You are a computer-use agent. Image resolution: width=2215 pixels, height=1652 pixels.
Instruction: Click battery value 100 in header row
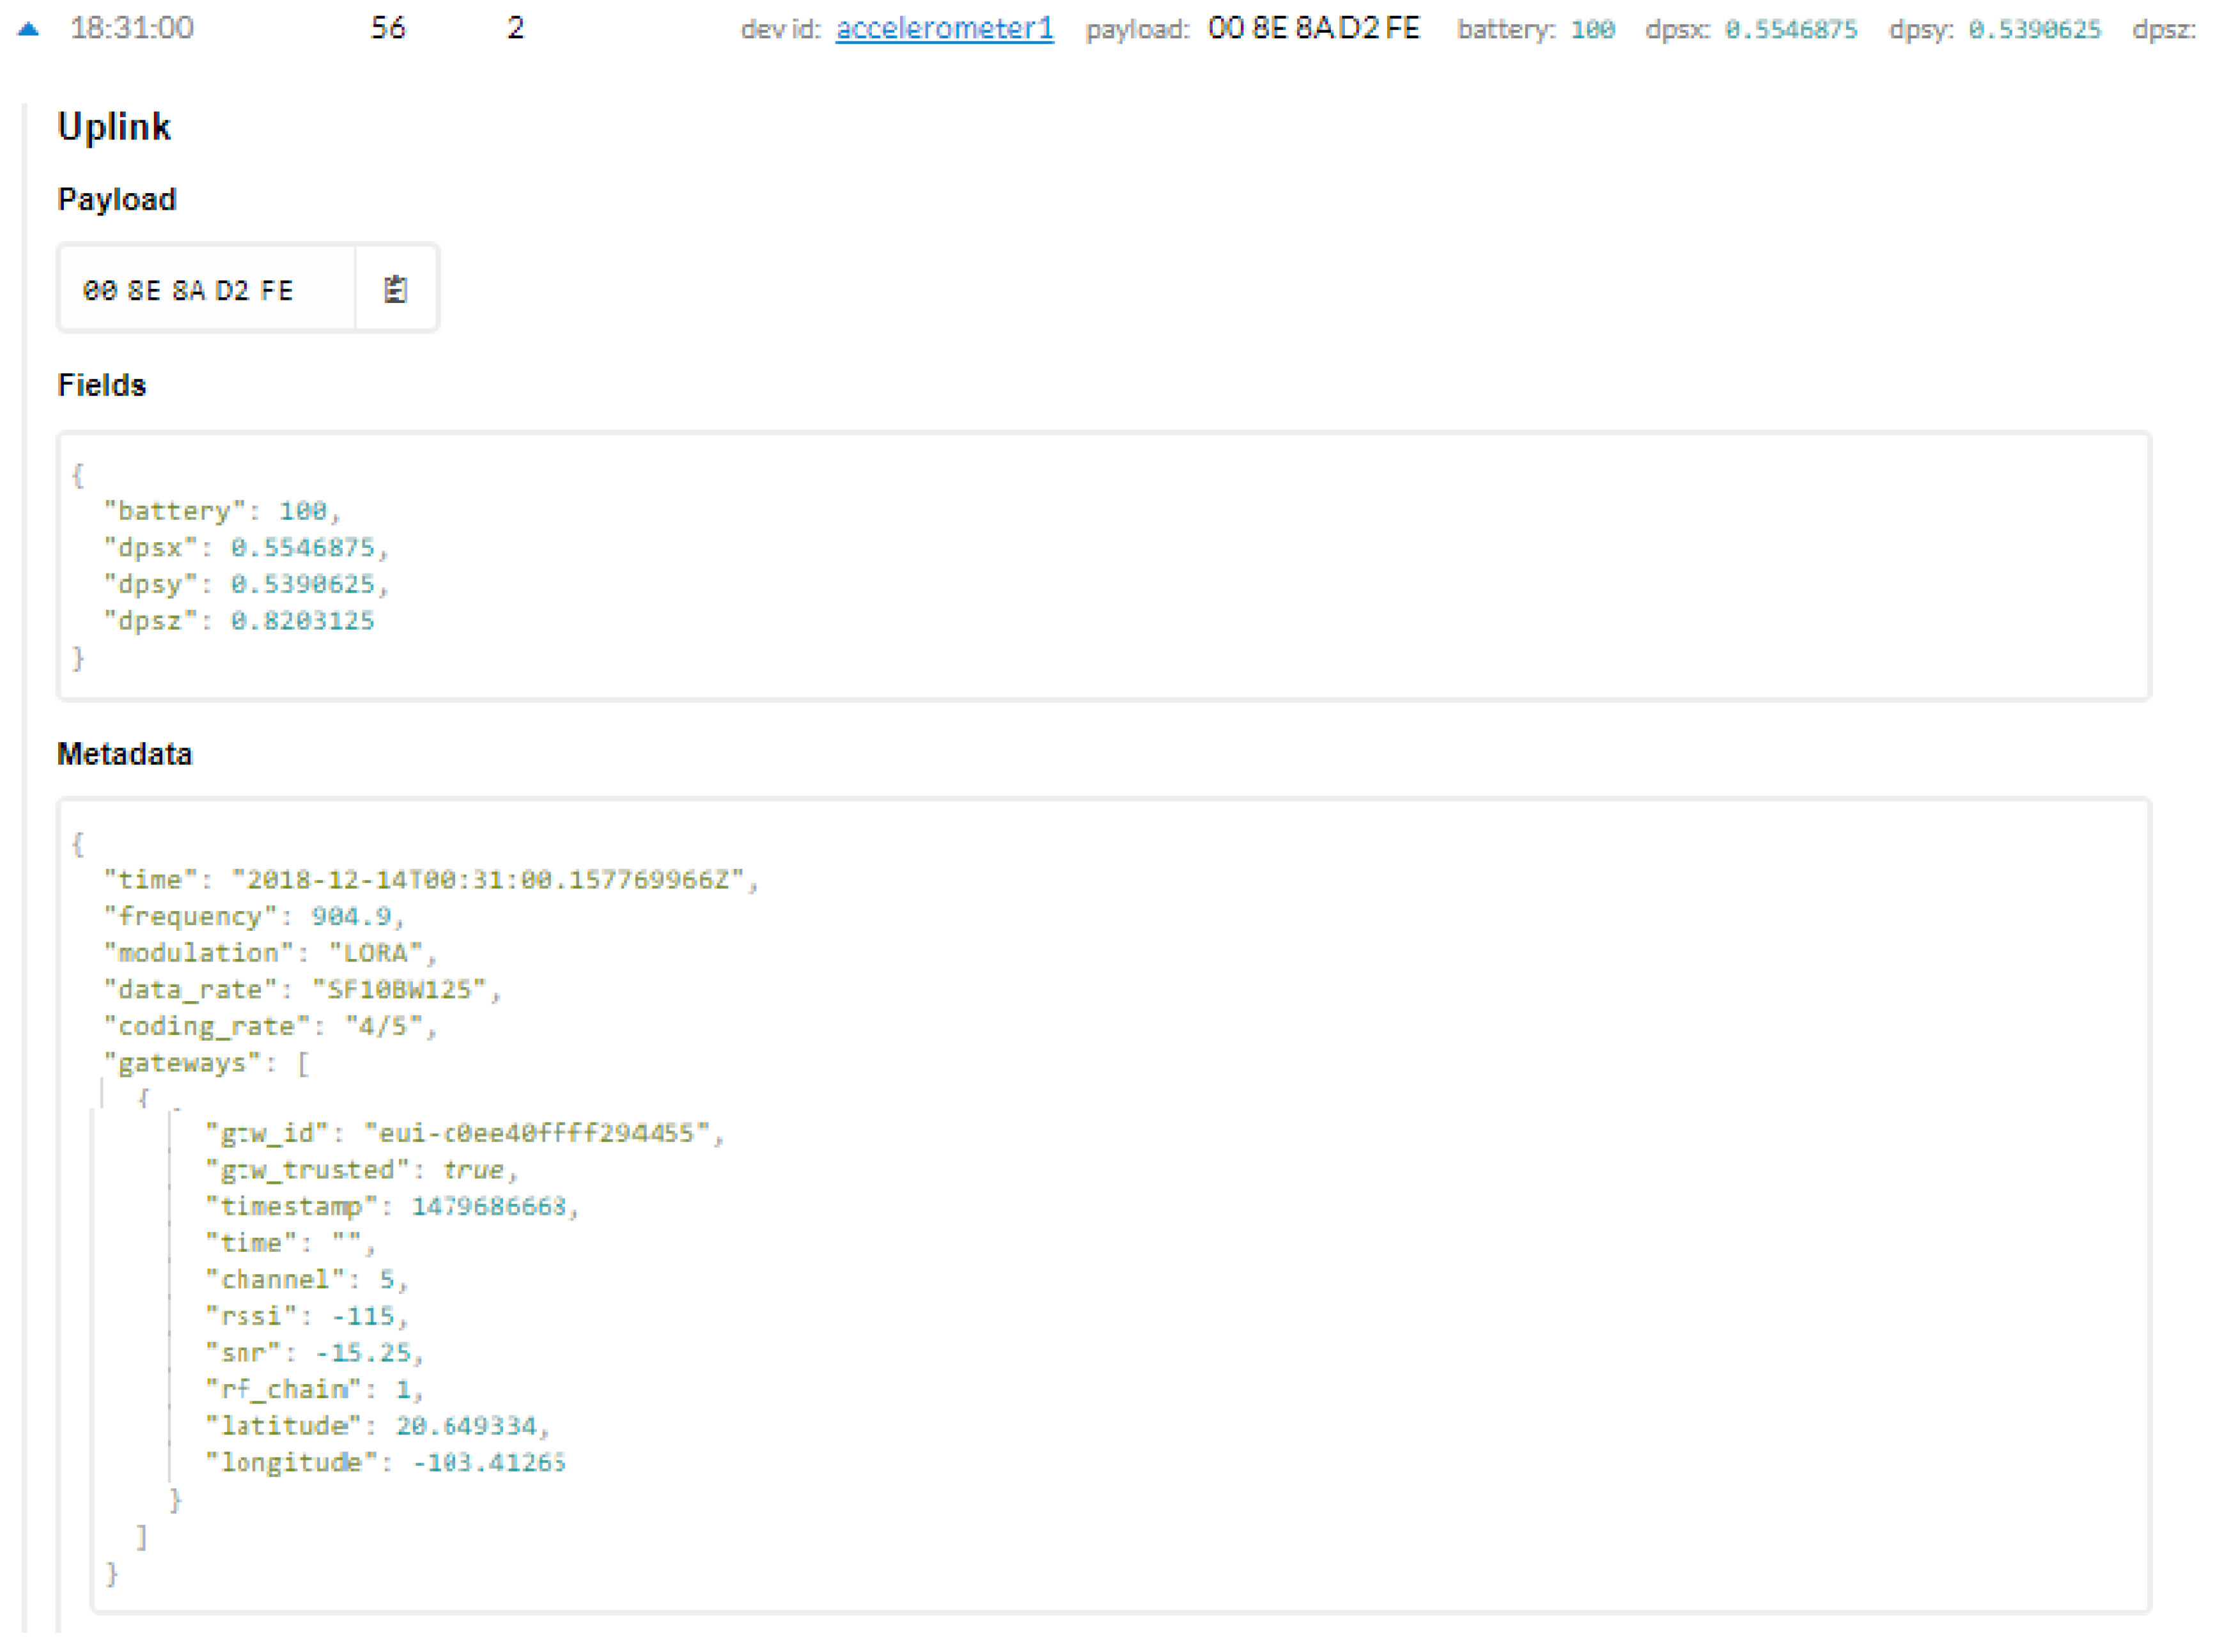tap(1592, 30)
